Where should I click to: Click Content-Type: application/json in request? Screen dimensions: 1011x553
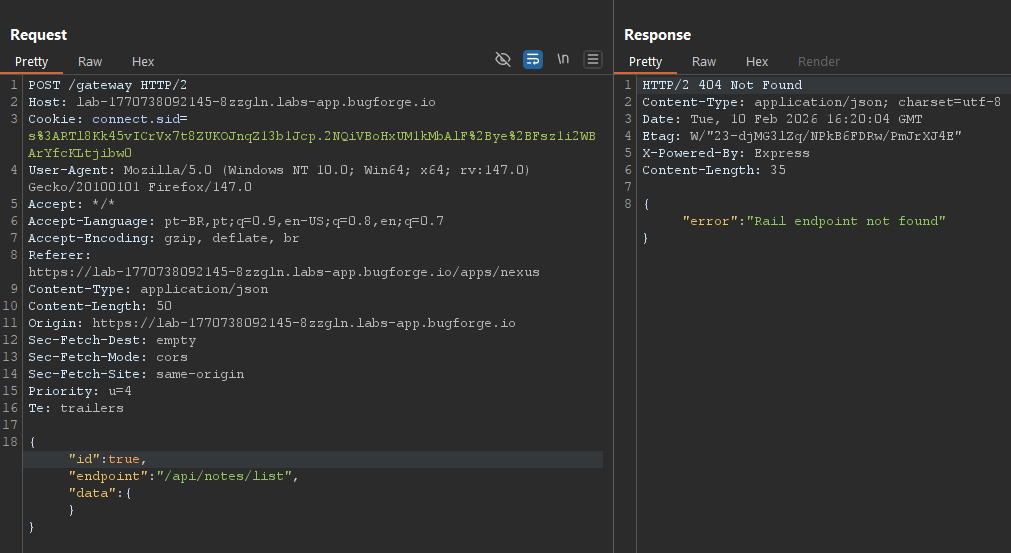[148, 289]
